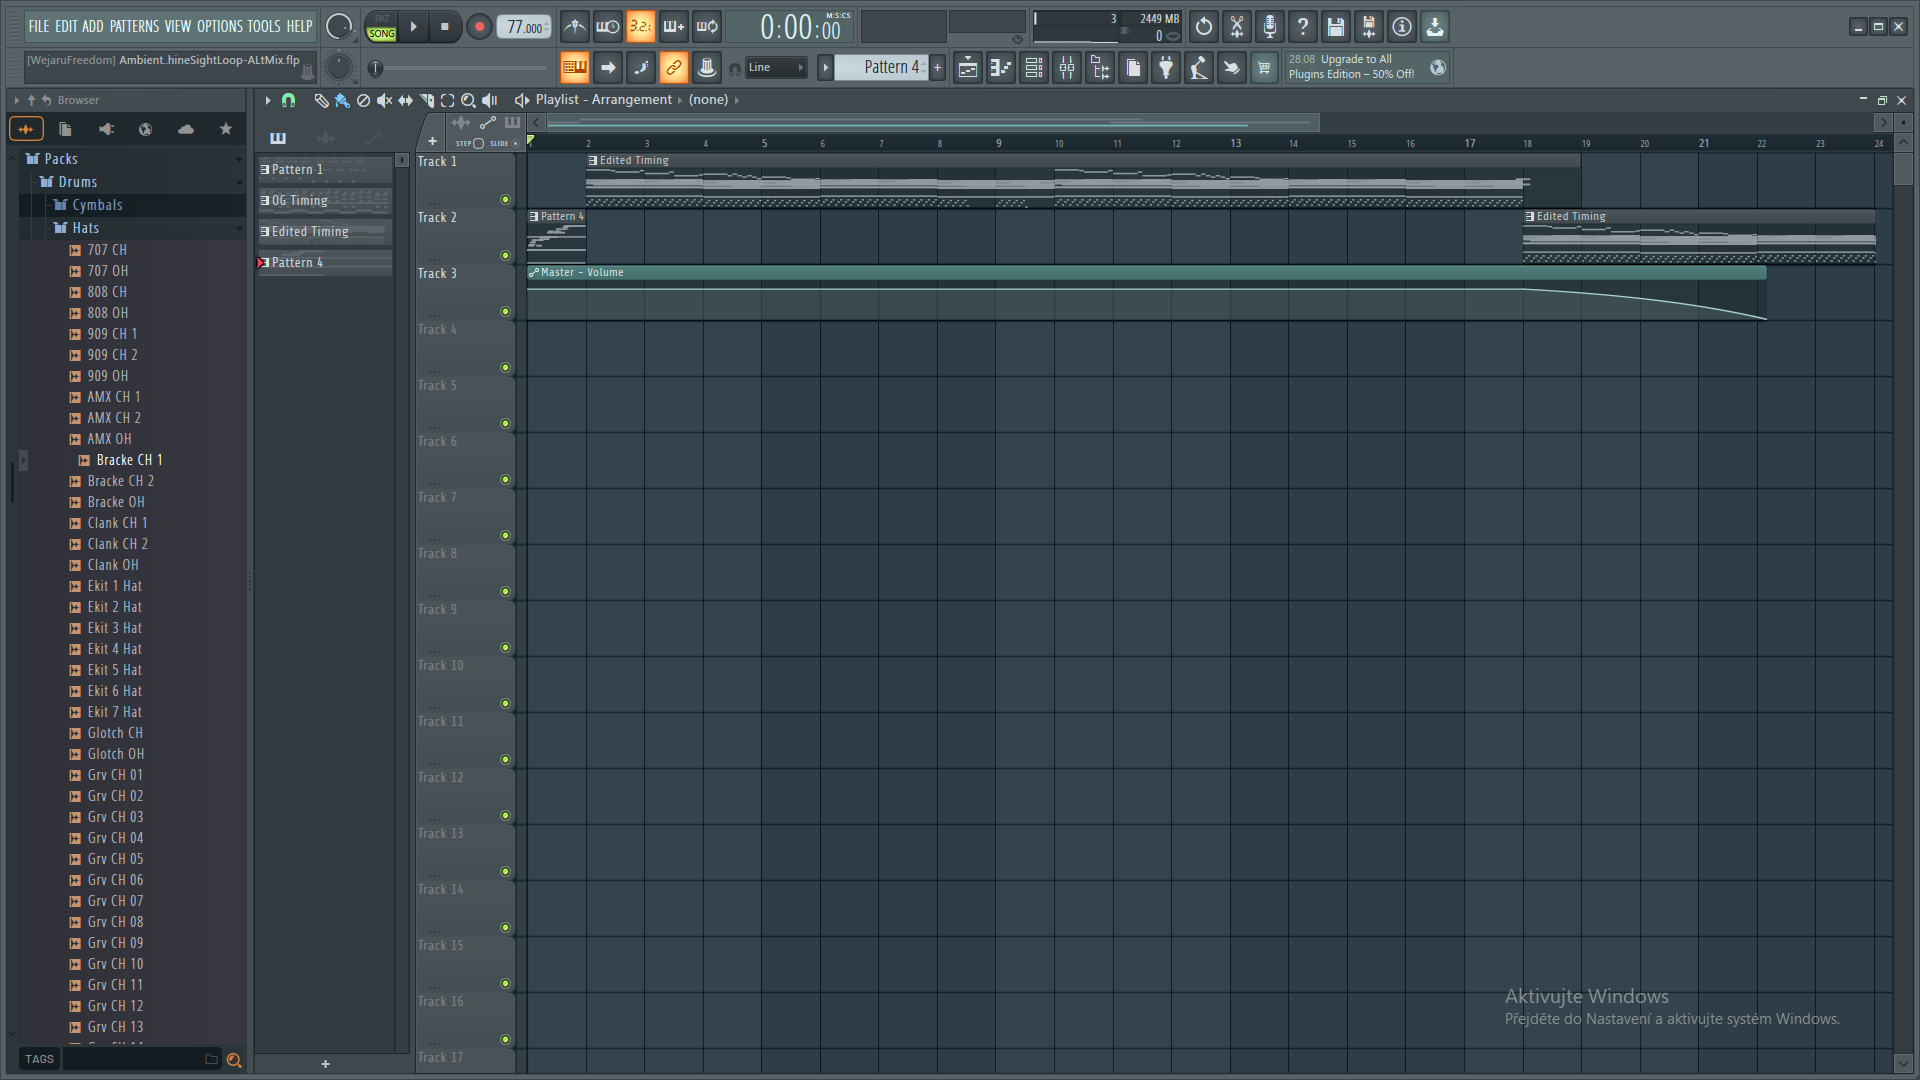Toggle typing keyboard to piano keyboard
This screenshot has height=1080, width=1920.
tap(574, 68)
